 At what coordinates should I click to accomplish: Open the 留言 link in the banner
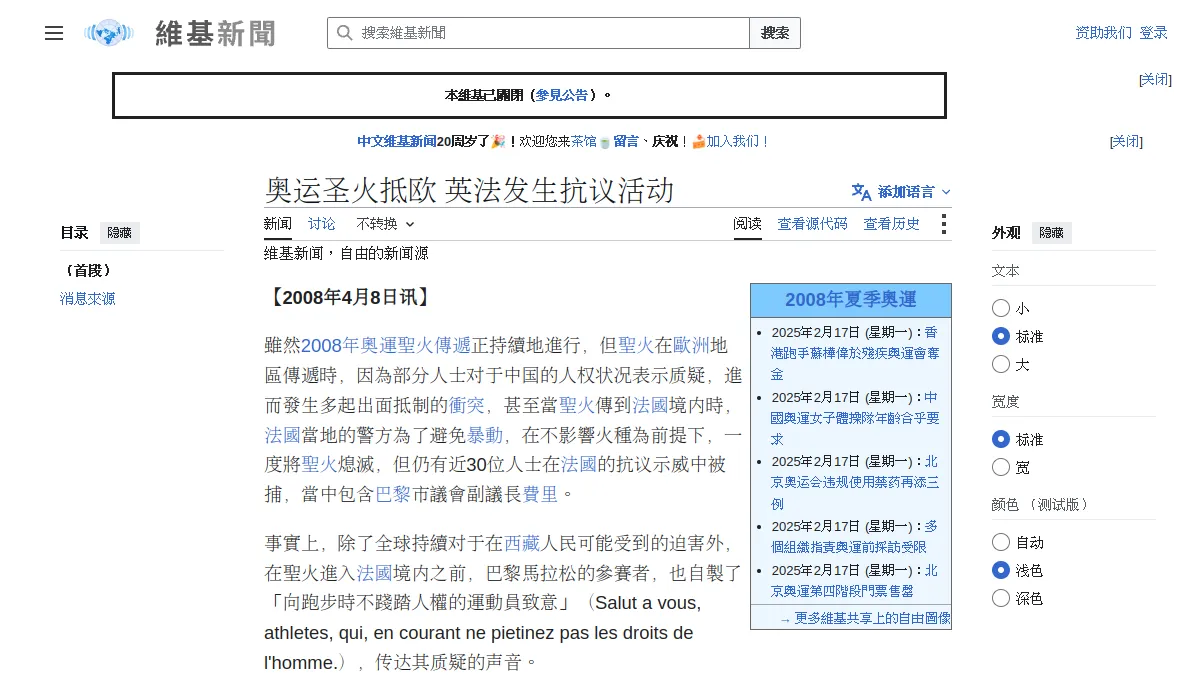(626, 142)
